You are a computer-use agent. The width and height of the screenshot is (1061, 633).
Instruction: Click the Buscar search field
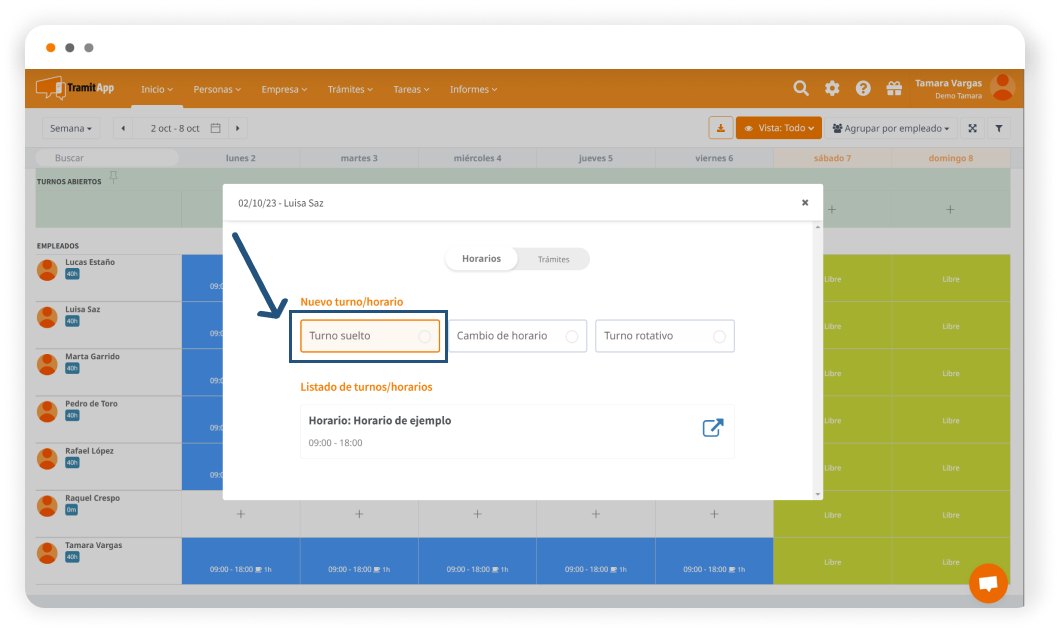[x=106, y=158]
